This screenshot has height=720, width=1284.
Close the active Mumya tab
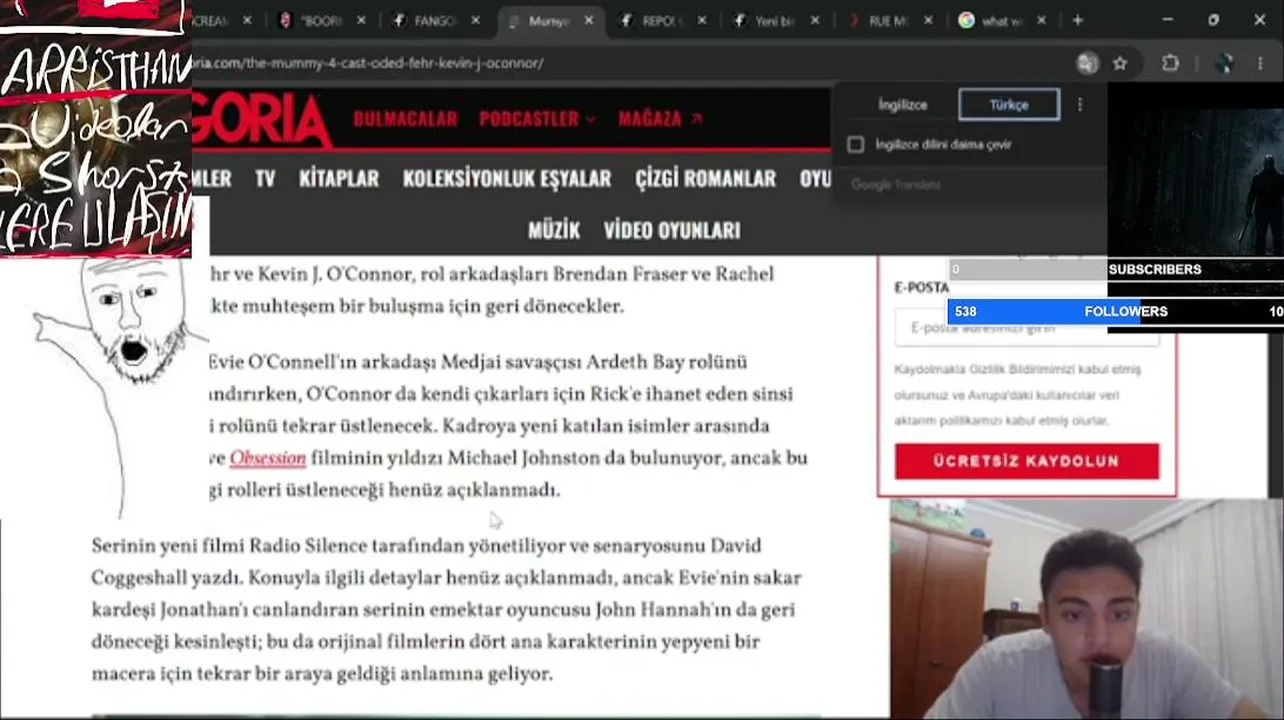click(589, 20)
